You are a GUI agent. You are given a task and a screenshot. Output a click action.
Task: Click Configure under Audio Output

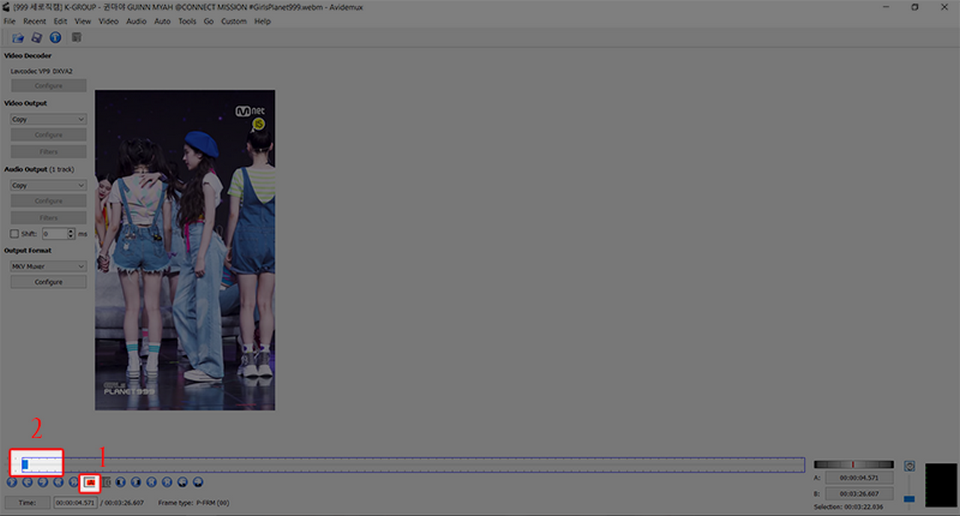48,201
